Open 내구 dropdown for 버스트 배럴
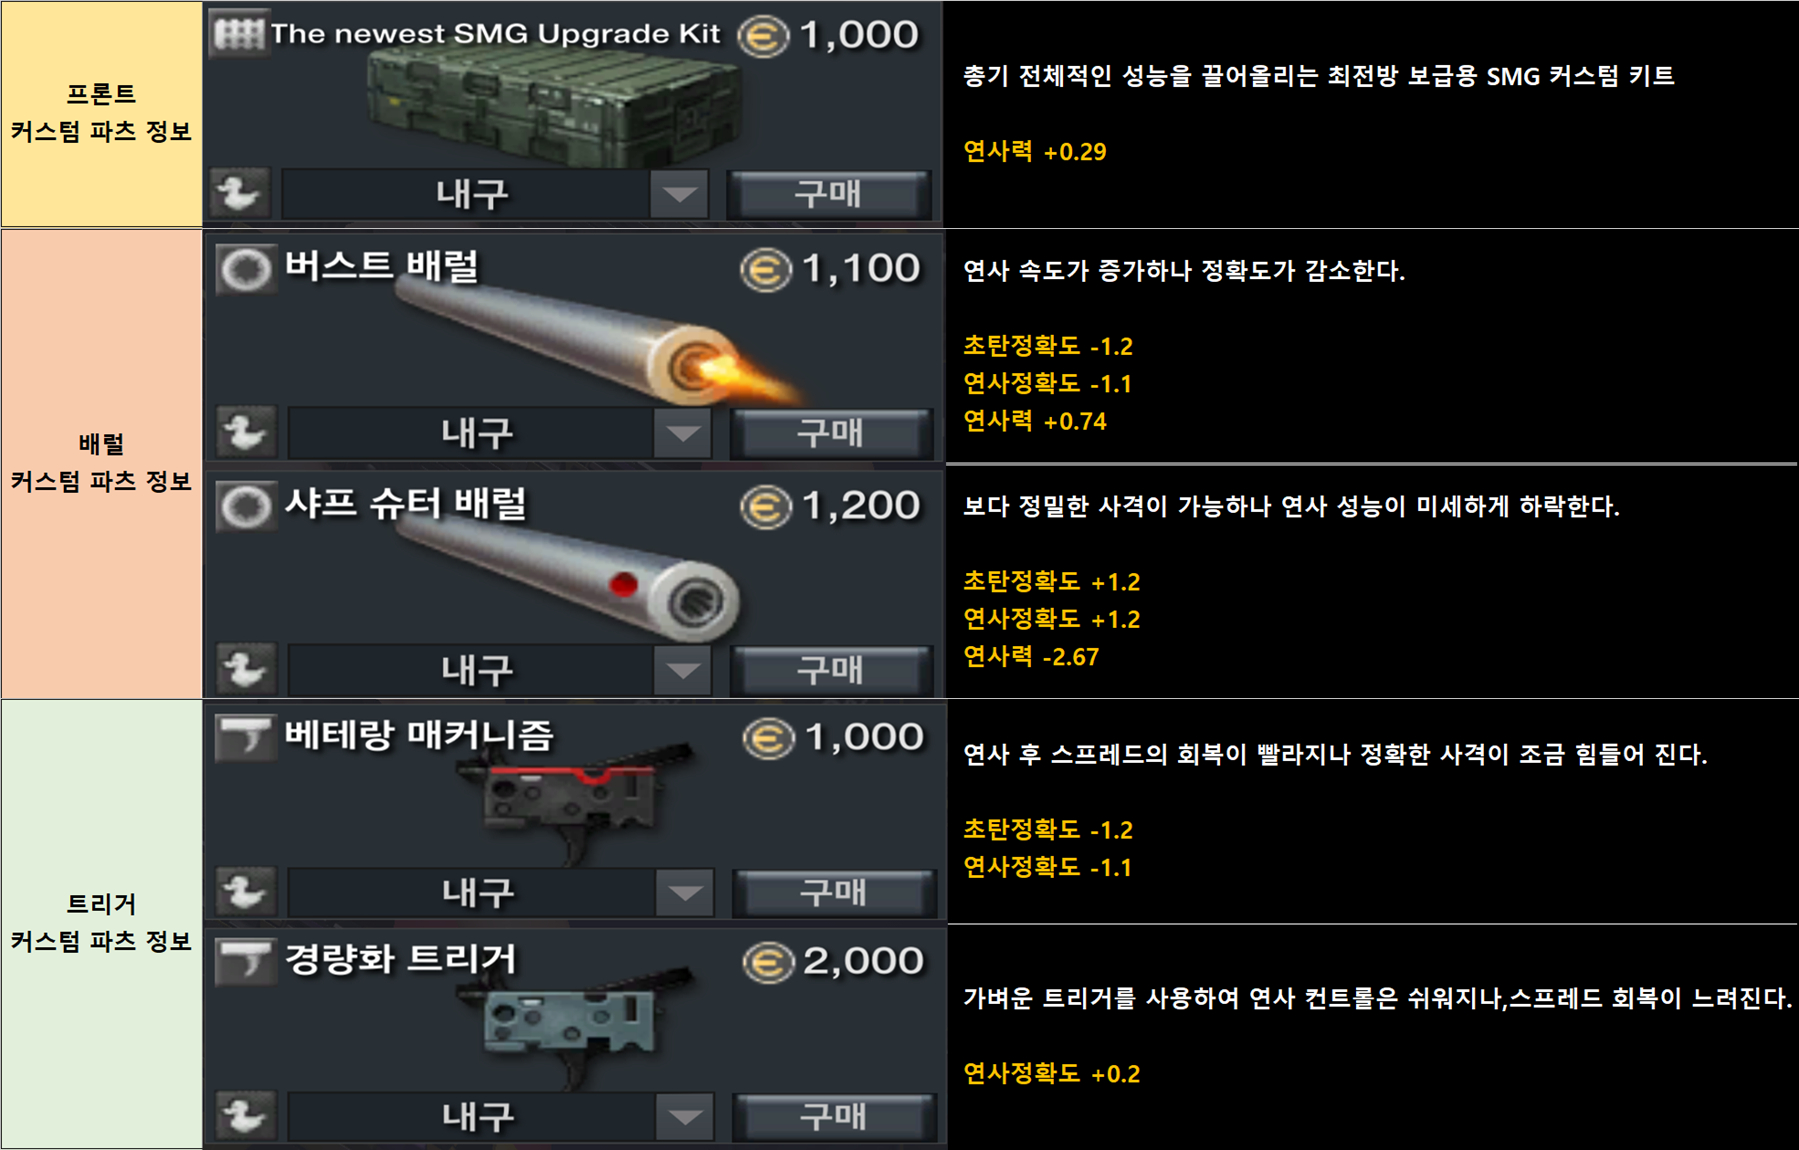Screen dimensions: 1799x1150 683,433
